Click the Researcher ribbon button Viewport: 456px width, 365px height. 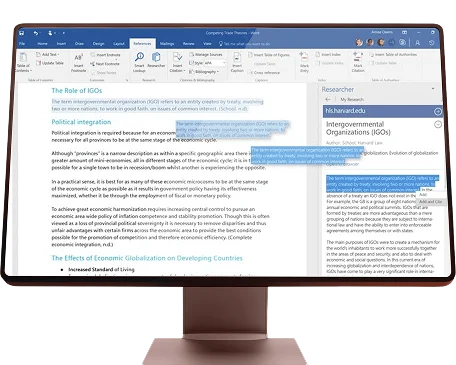[x=156, y=60]
